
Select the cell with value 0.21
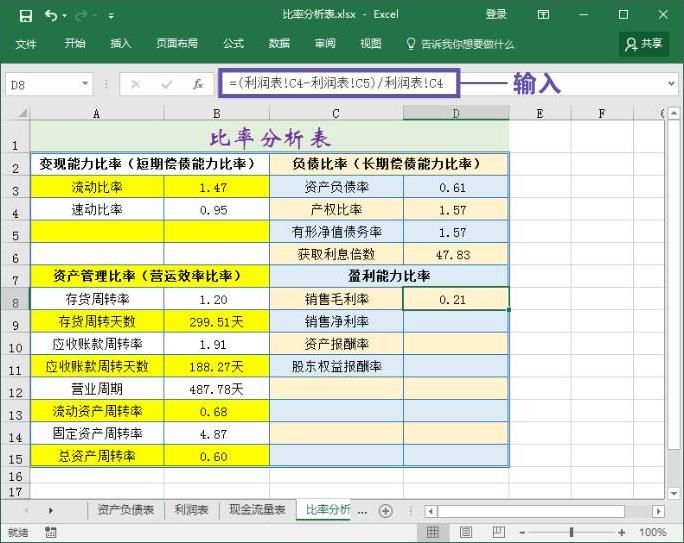456,299
